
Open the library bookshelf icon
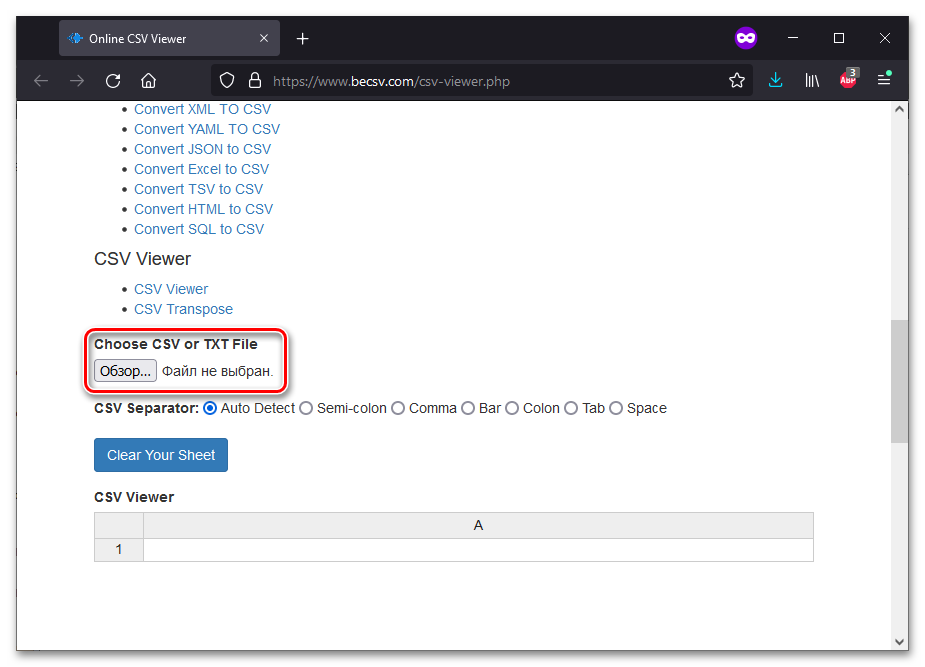click(812, 81)
